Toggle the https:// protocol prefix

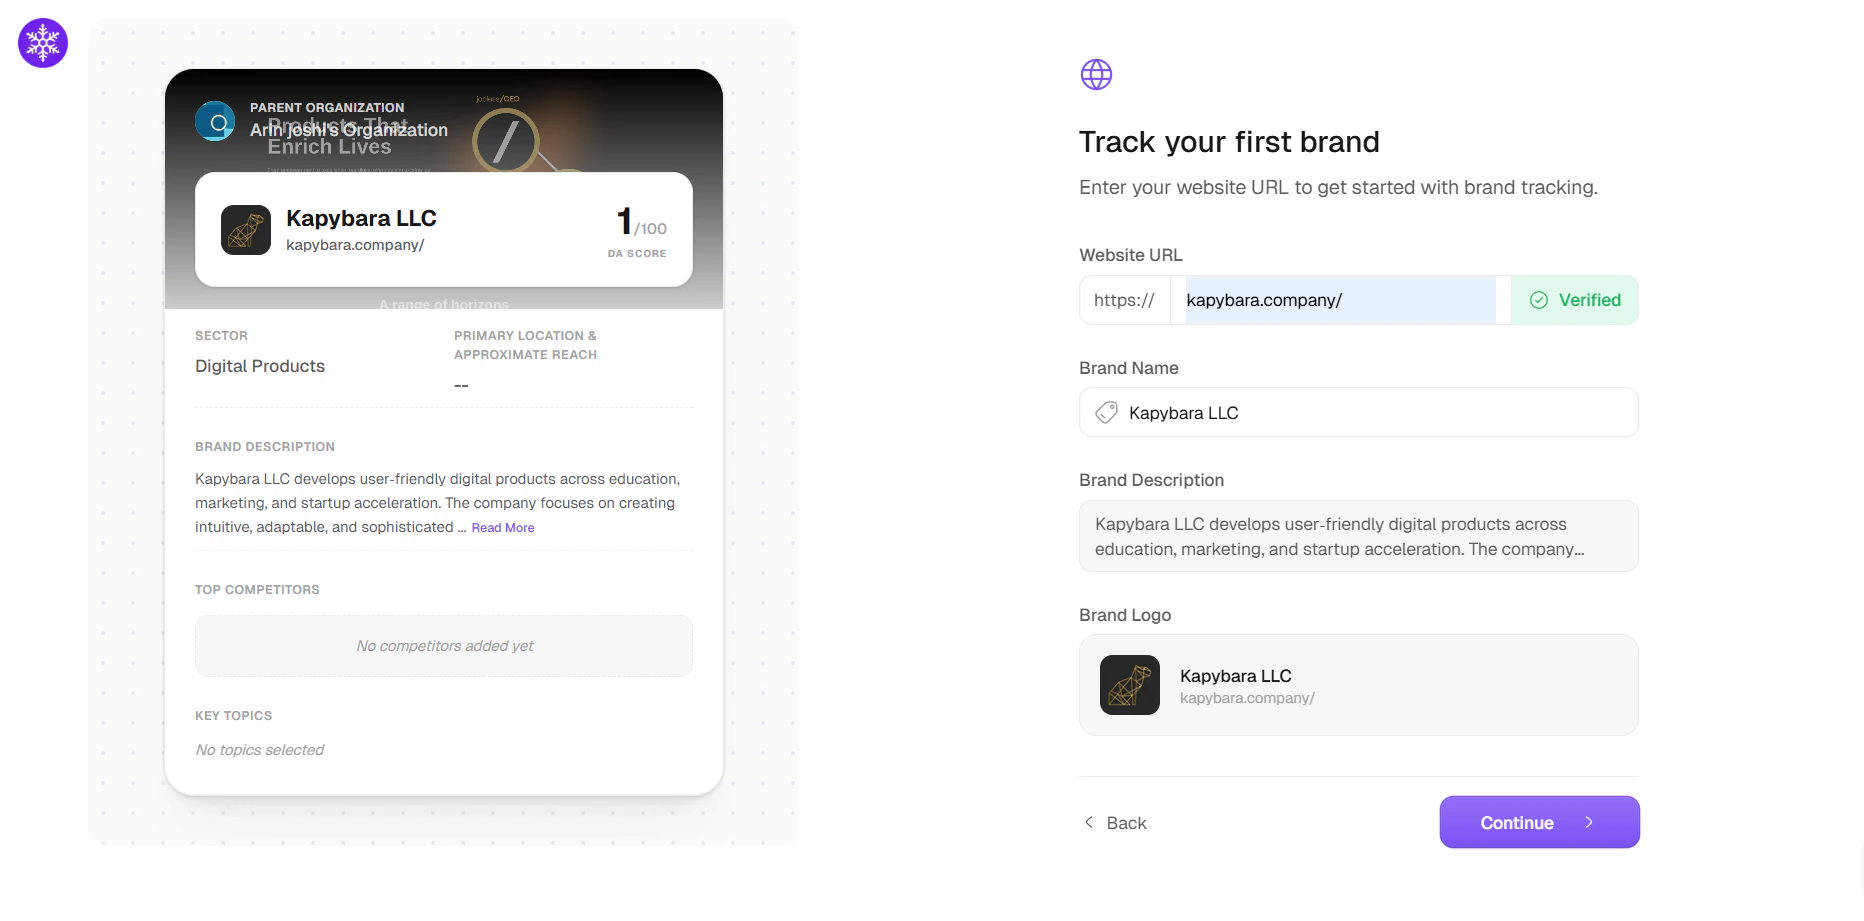tap(1124, 299)
